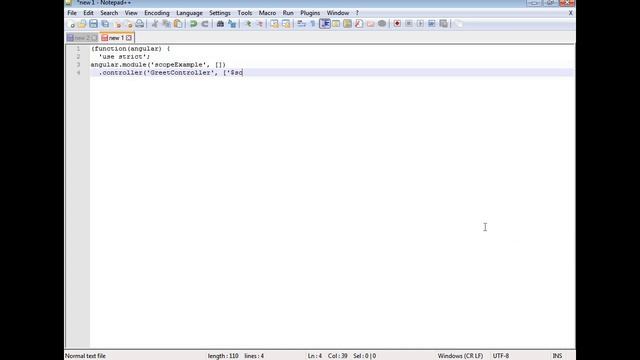This screenshot has width=640, height=360.
Task: Click the Copy toolbar icon
Action: click(x=167, y=24)
